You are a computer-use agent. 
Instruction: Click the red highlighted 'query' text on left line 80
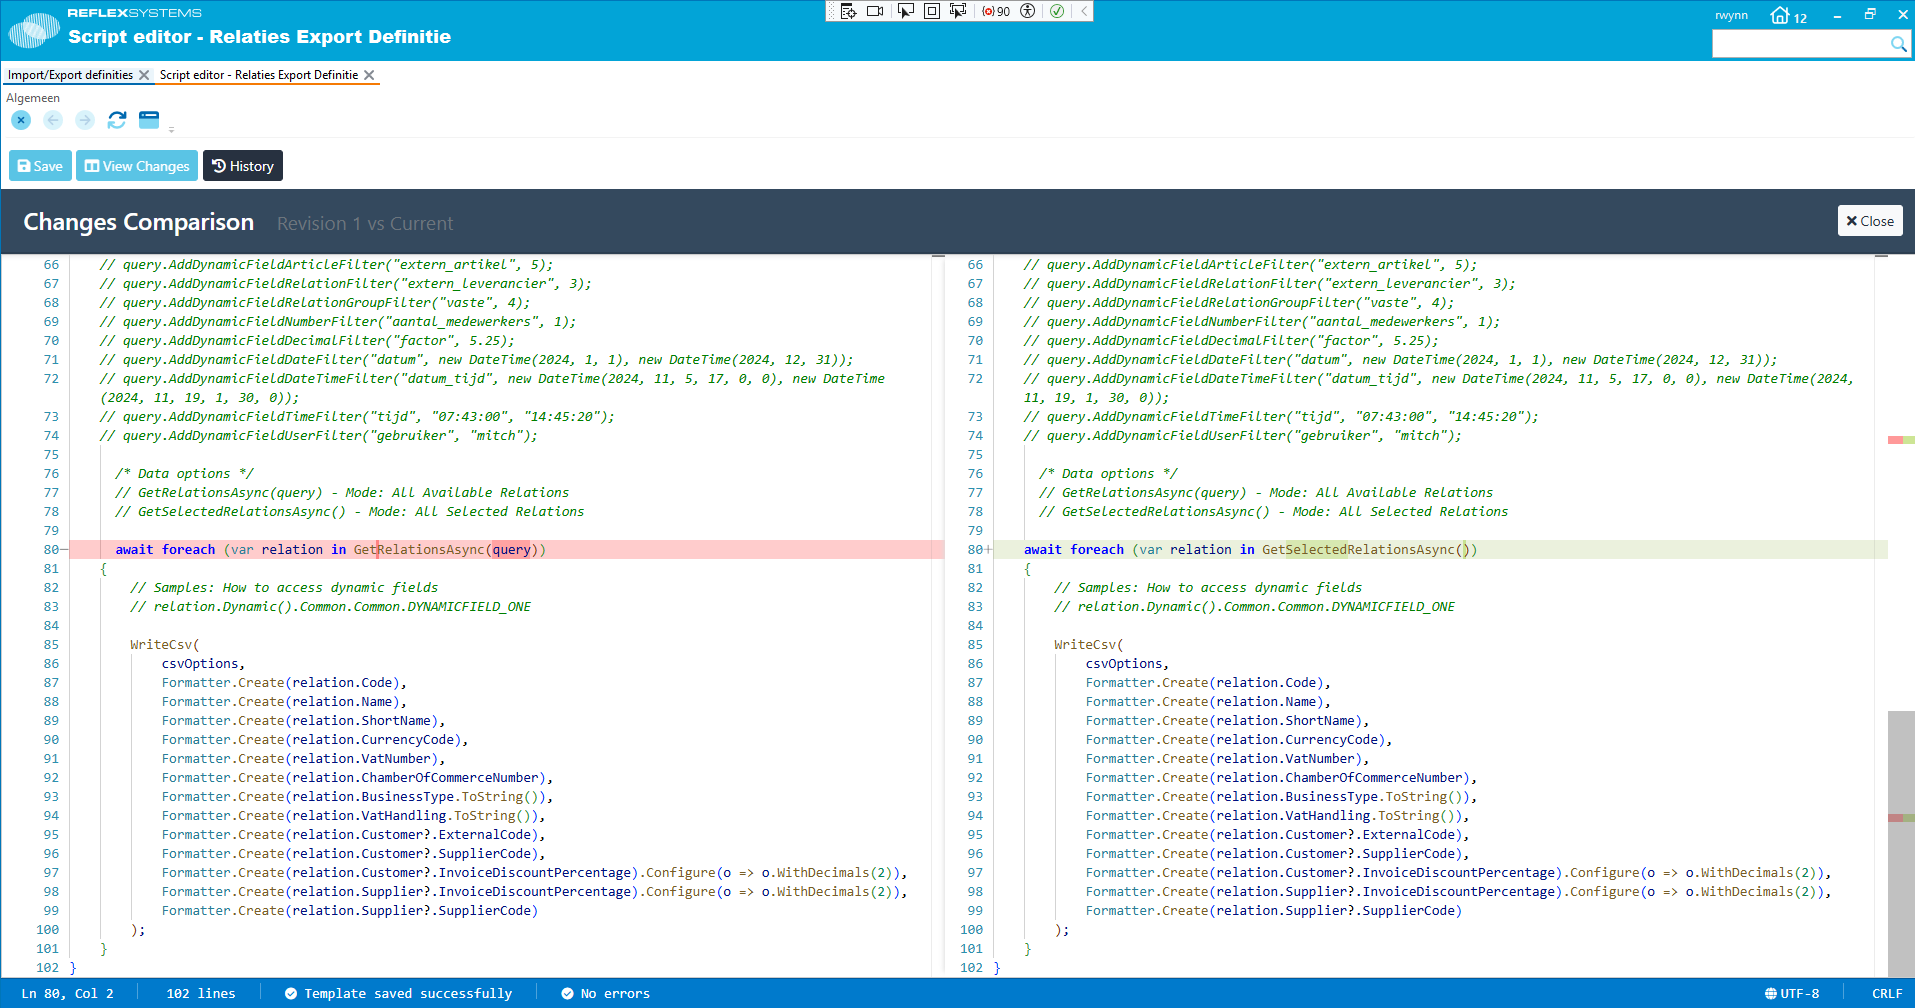tap(511, 550)
